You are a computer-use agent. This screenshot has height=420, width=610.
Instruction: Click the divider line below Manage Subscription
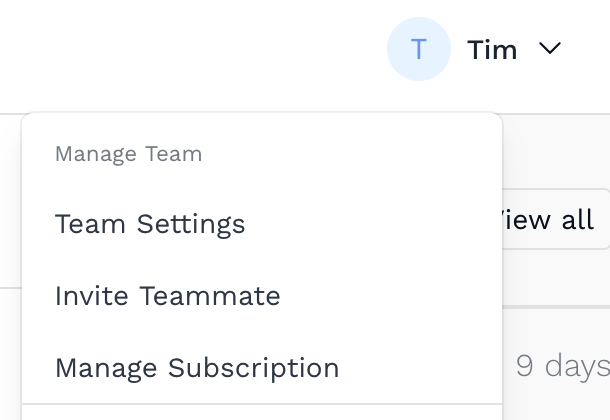pos(262,404)
